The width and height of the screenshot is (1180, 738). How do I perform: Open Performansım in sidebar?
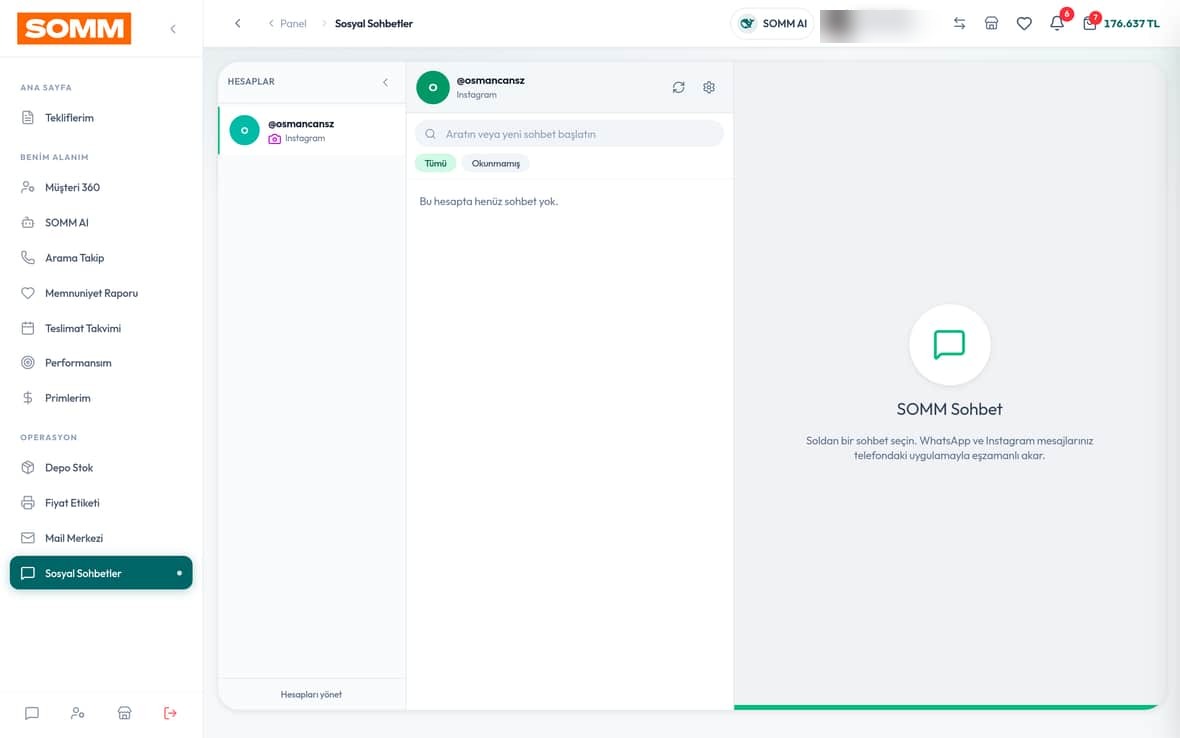tap(101, 363)
